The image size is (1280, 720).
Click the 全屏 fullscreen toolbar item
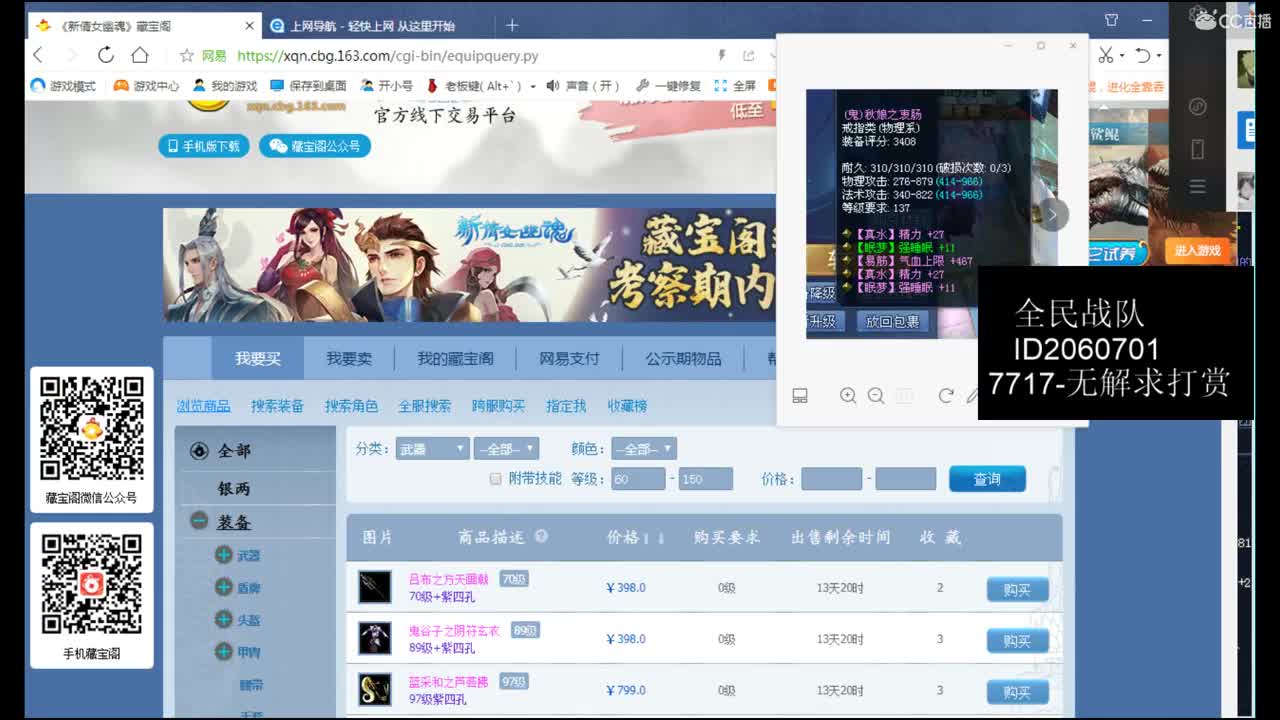coord(735,86)
